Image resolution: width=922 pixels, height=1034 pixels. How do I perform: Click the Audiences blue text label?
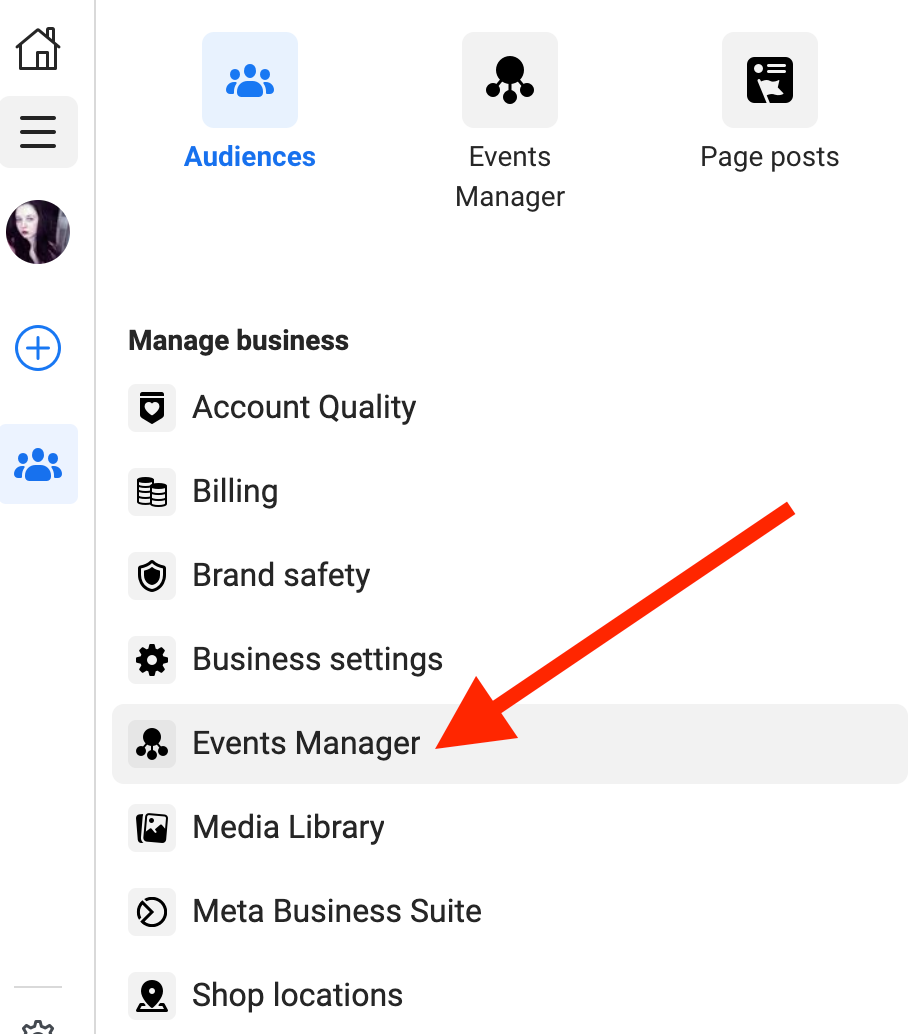tap(250, 157)
